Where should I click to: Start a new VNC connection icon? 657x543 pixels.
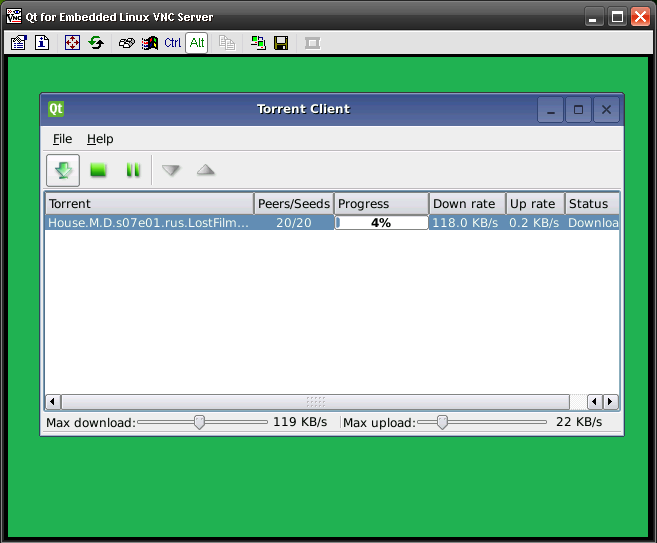(x=258, y=43)
